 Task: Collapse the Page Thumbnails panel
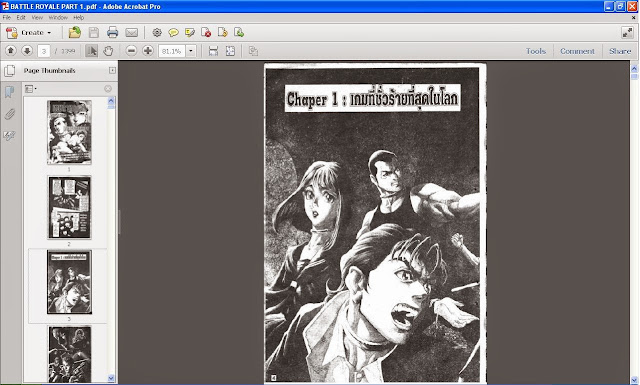(x=112, y=70)
